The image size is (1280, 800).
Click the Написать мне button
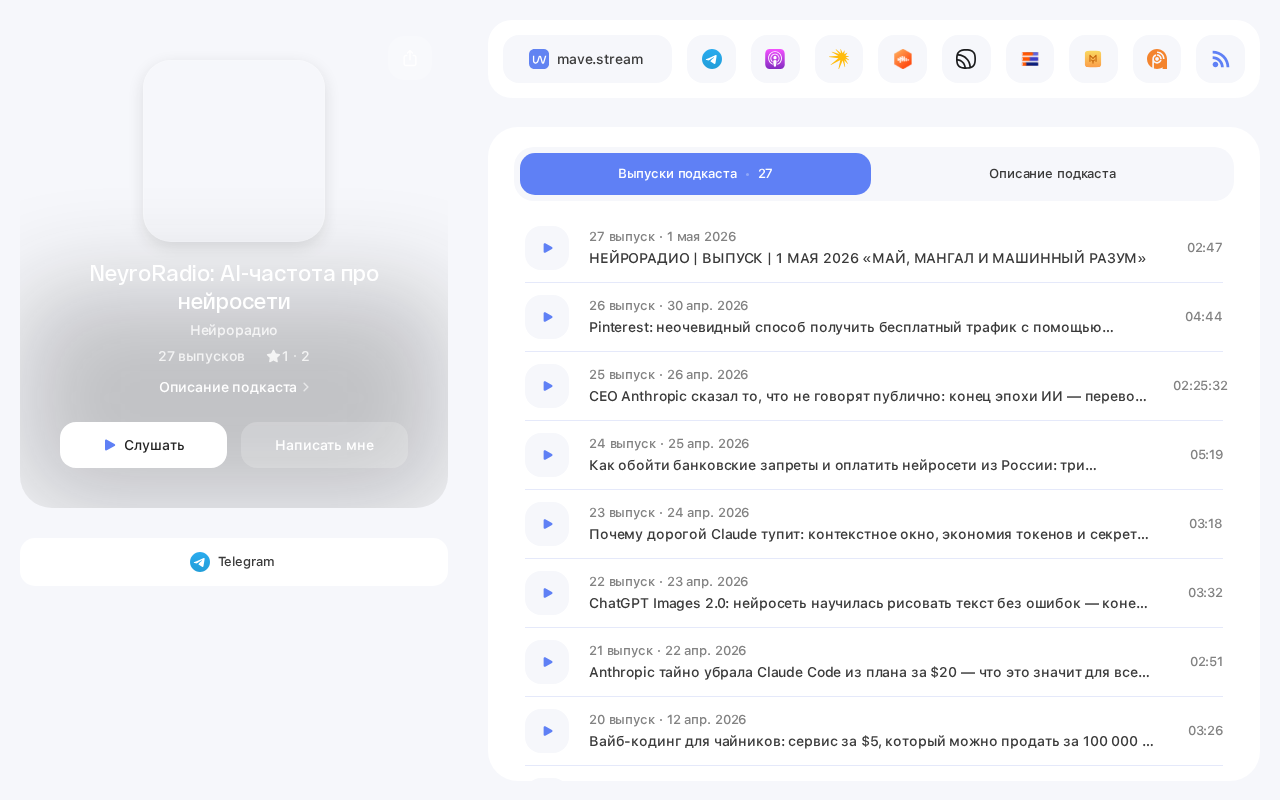tap(324, 445)
